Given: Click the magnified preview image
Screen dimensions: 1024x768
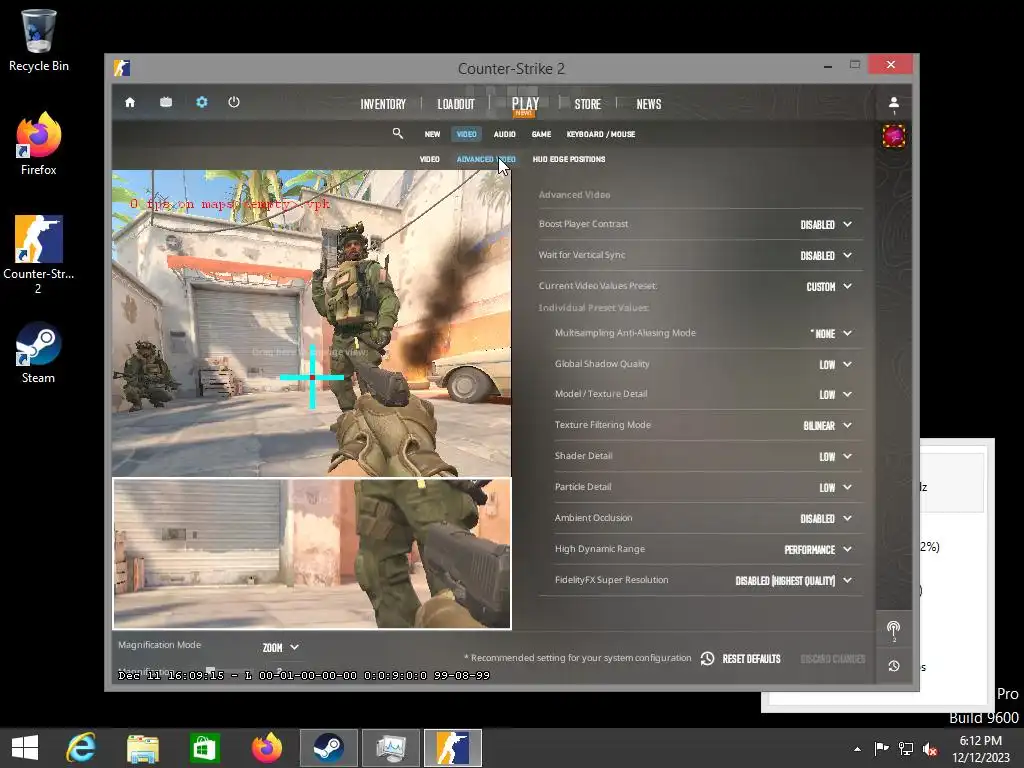Looking at the screenshot, I should coord(312,553).
